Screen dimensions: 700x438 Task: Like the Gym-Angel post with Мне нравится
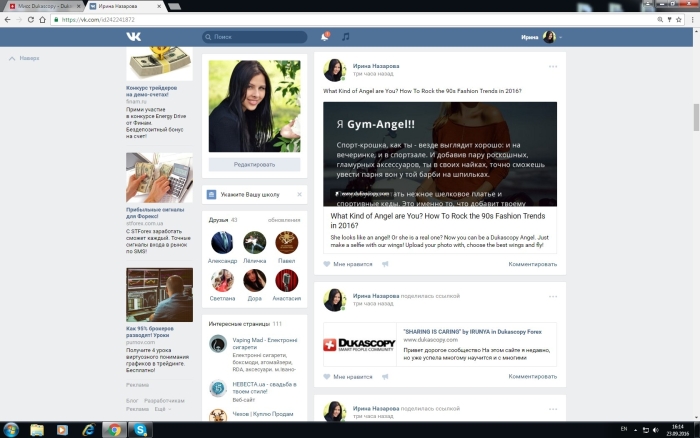point(348,264)
